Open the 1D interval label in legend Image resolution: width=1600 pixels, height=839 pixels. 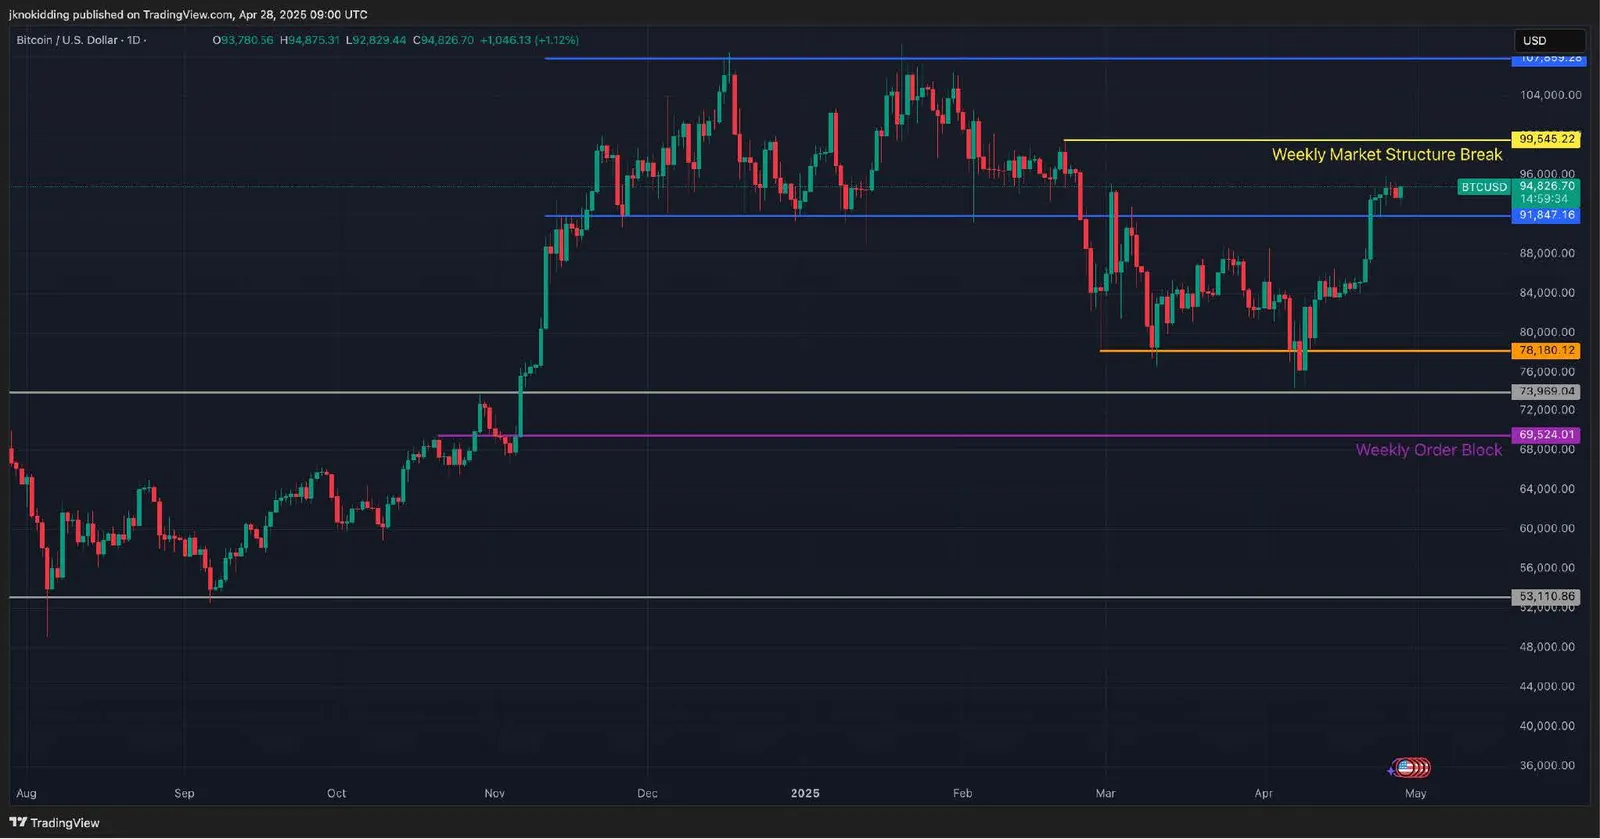coord(133,40)
